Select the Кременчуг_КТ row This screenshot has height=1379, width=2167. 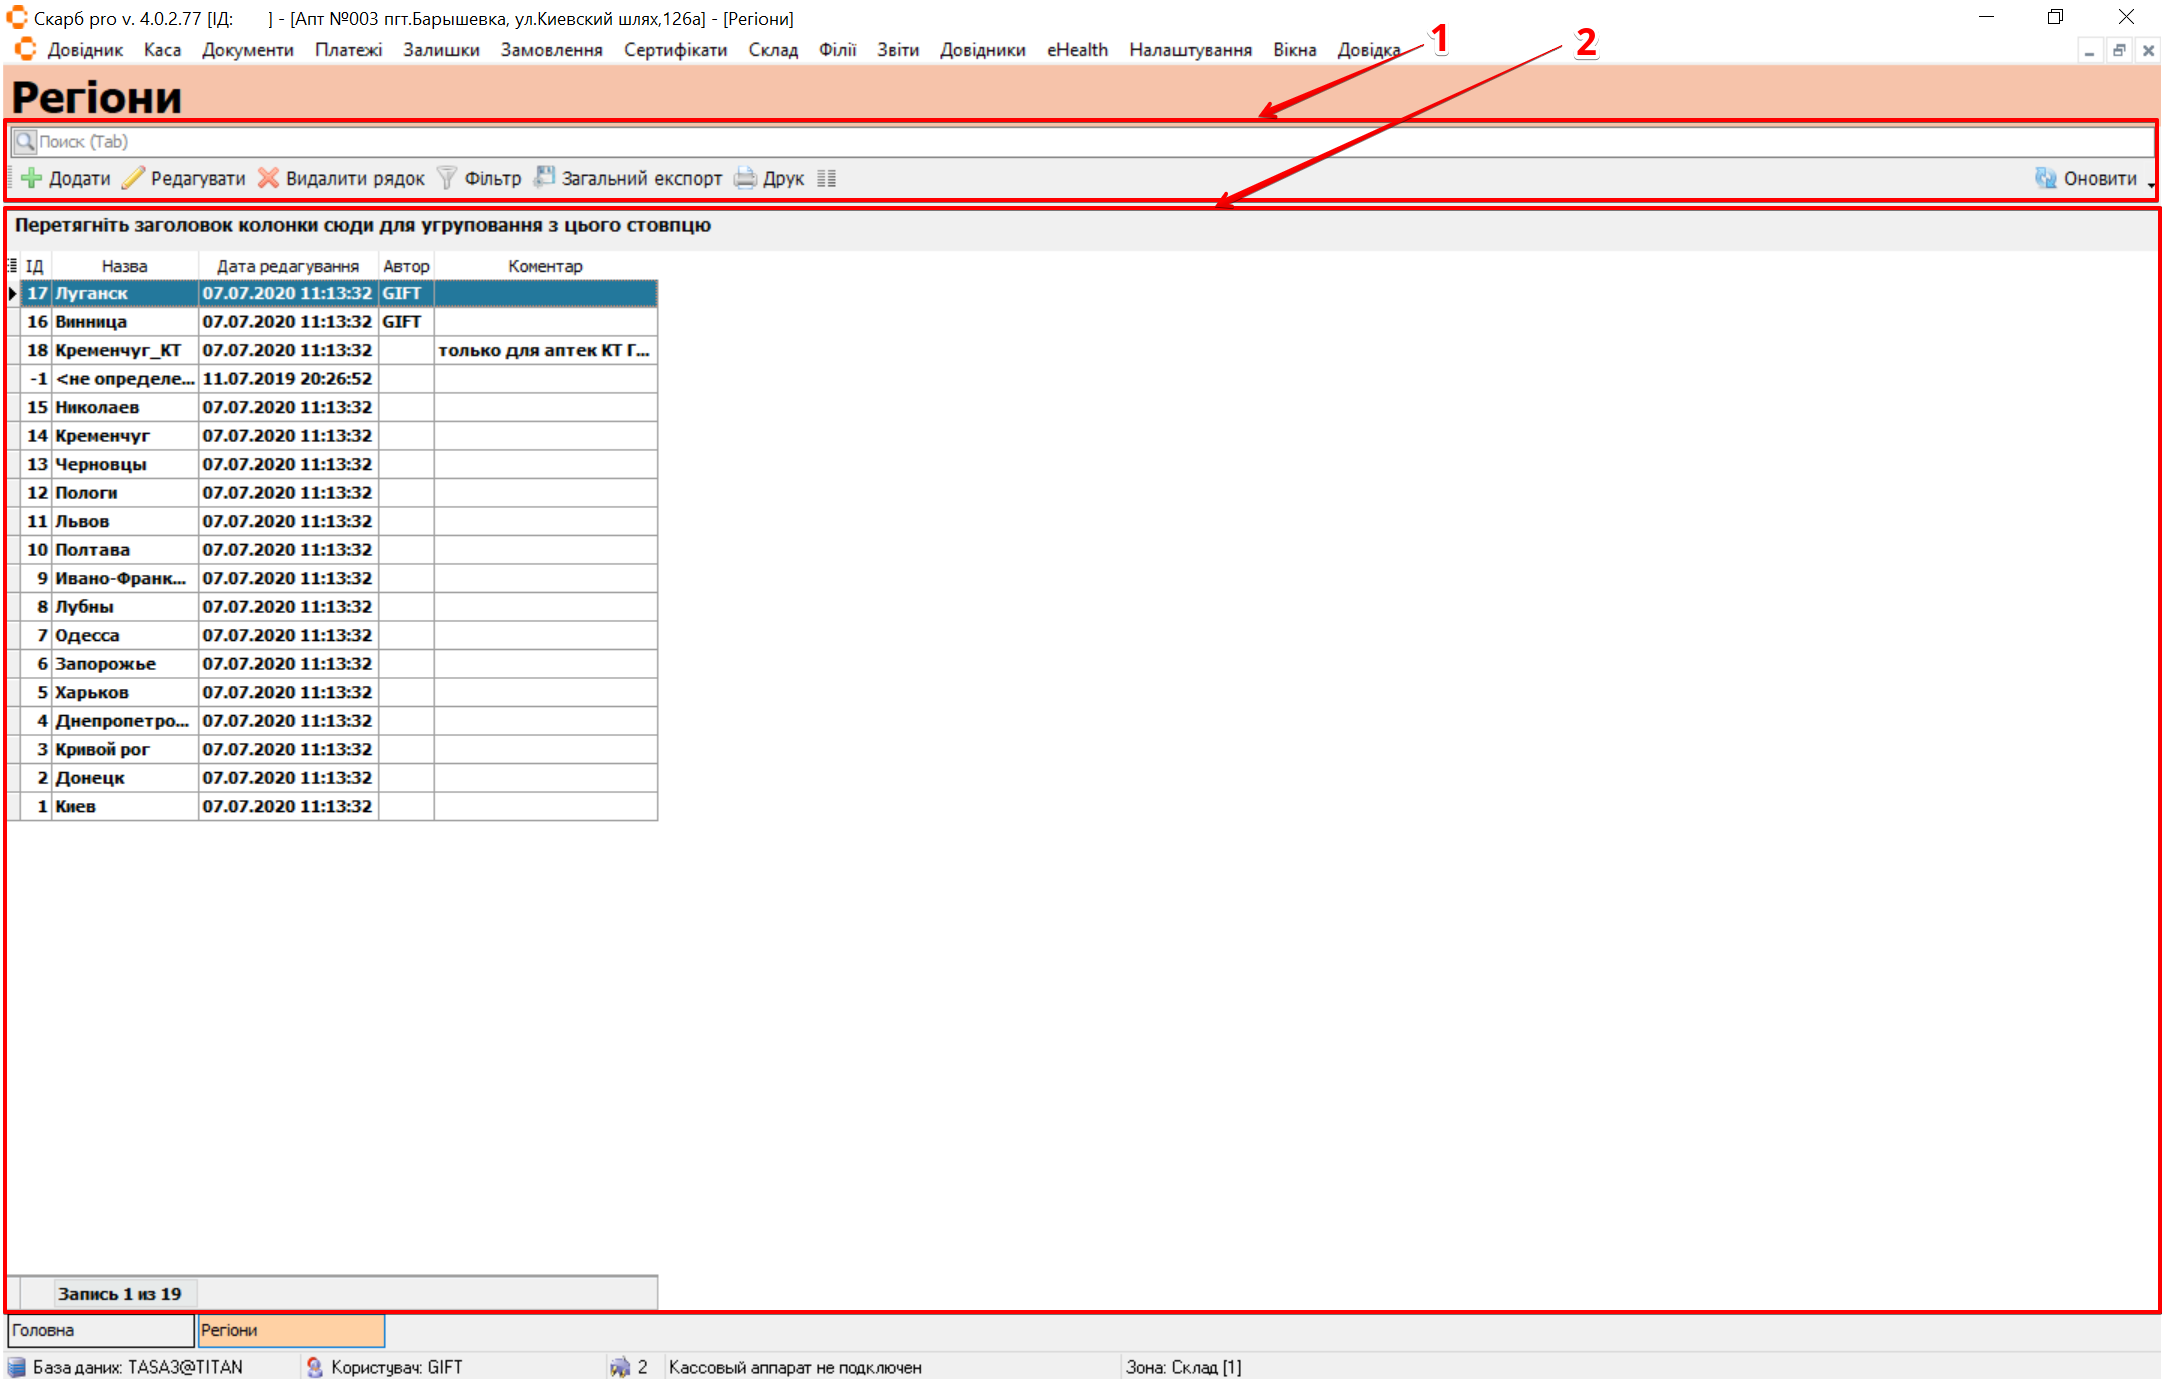coord(118,350)
